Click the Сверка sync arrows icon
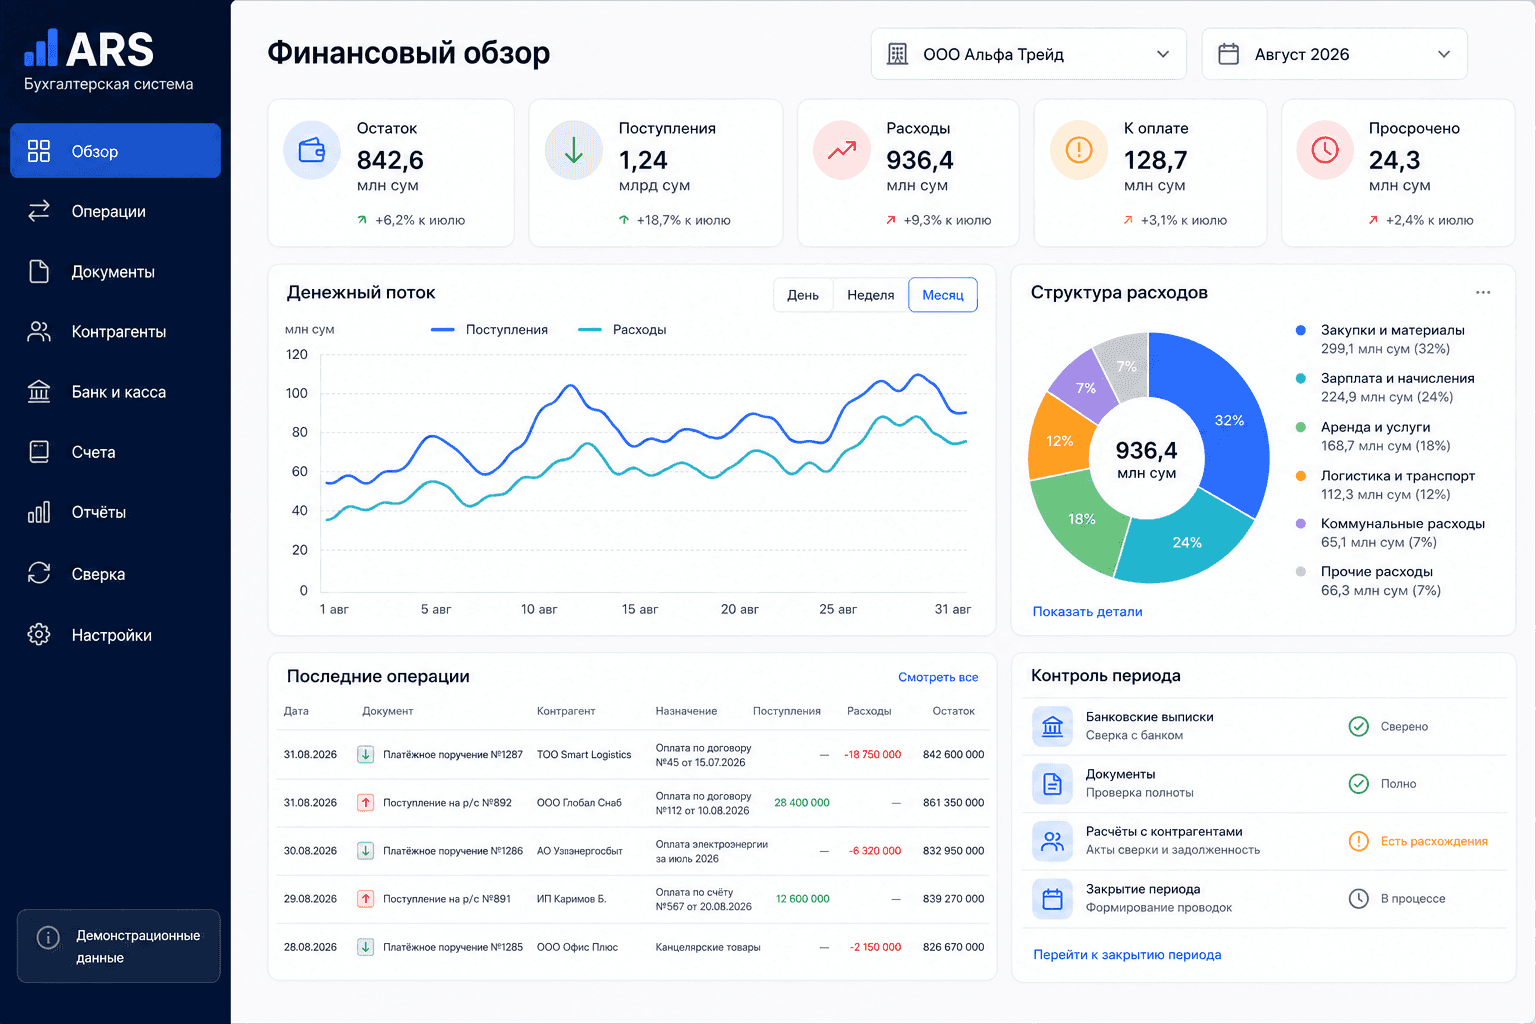Image resolution: width=1536 pixels, height=1024 pixels. pyautogui.click(x=39, y=573)
